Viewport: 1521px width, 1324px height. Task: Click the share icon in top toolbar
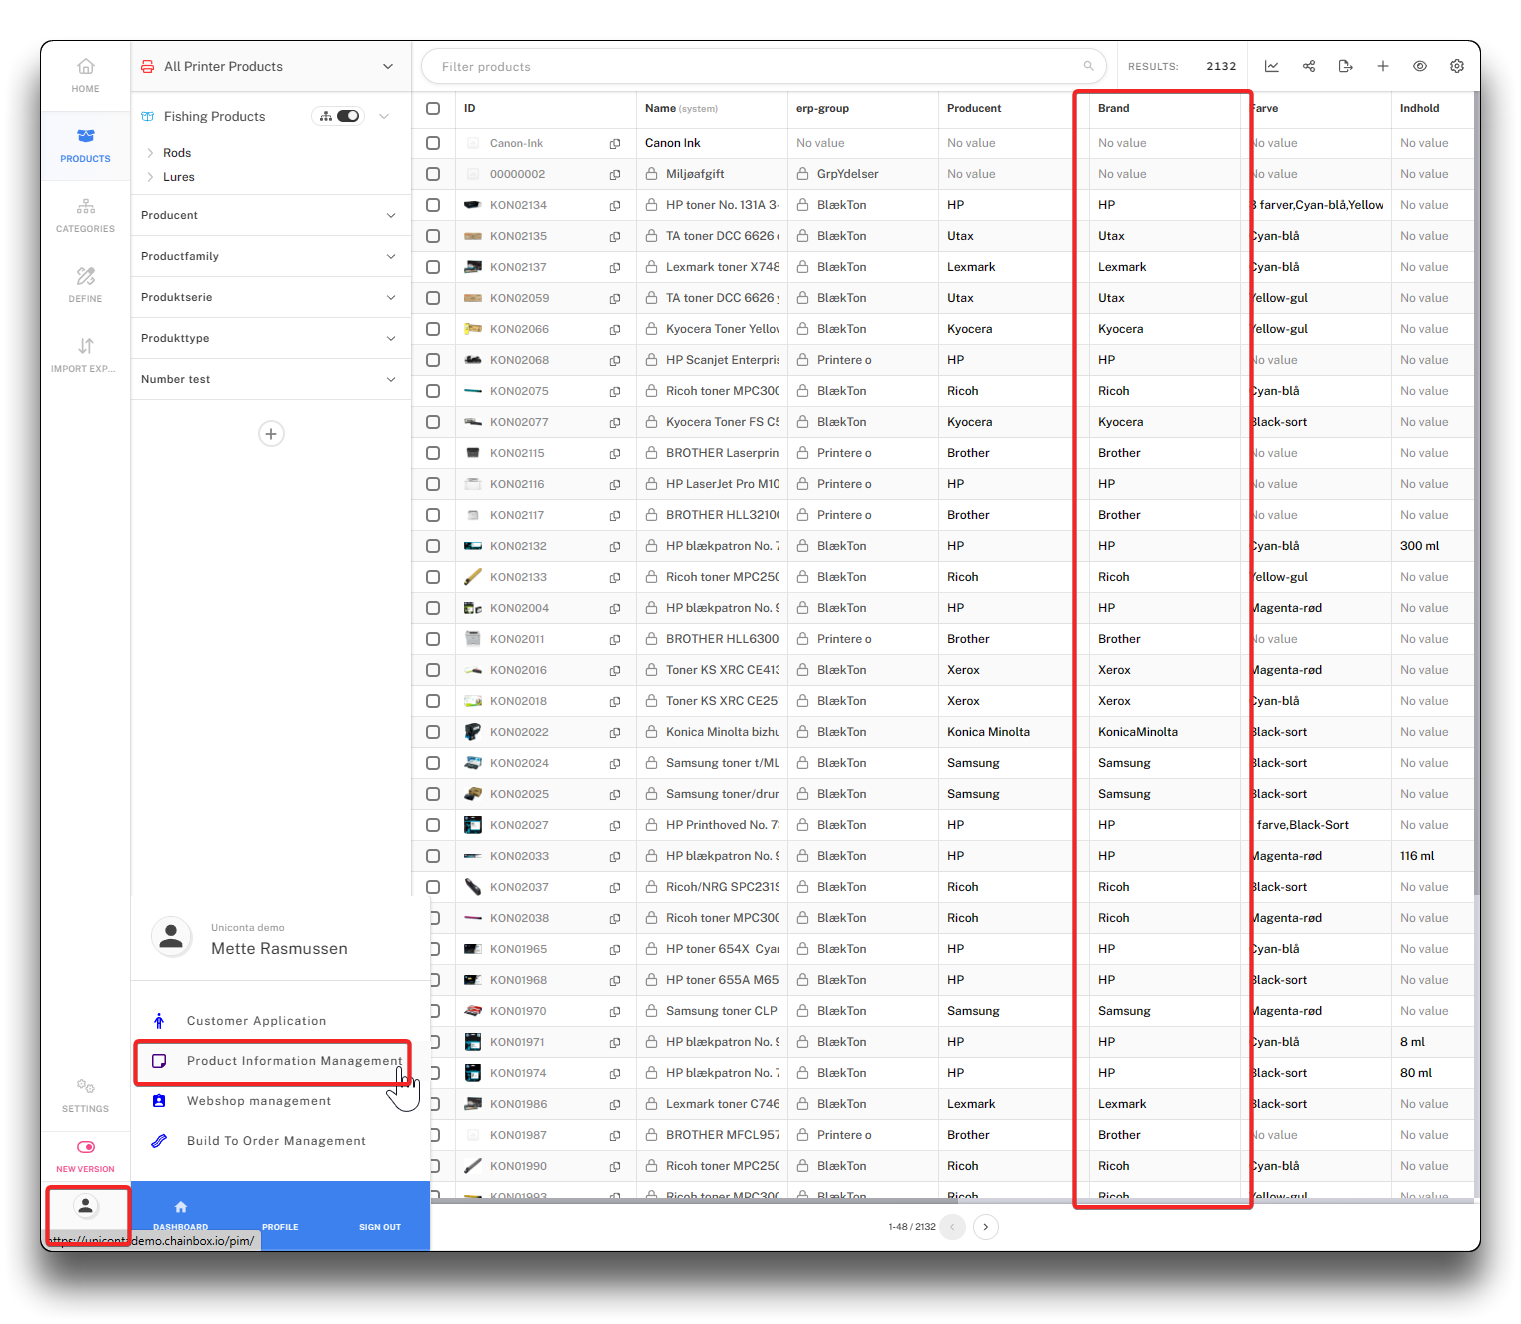(1309, 66)
